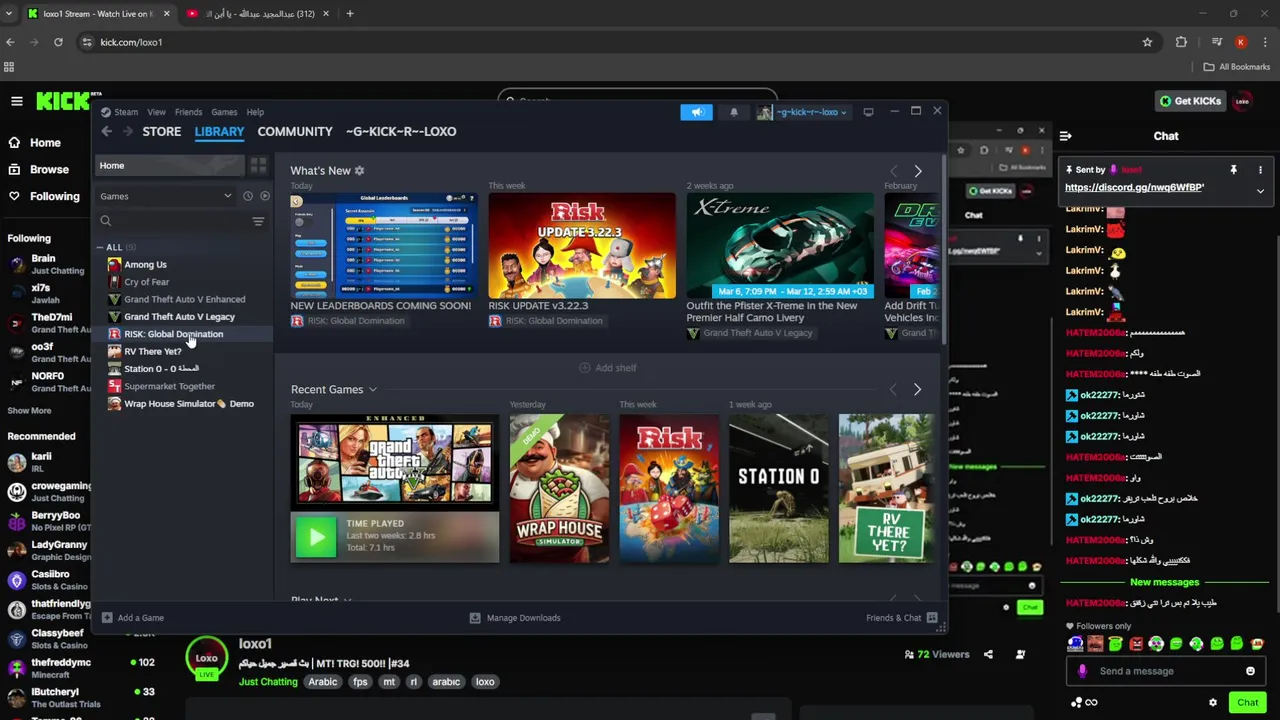Select Among Us in the library list
This screenshot has width=1280, height=720.
pyautogui.click(x=145, y=265)
